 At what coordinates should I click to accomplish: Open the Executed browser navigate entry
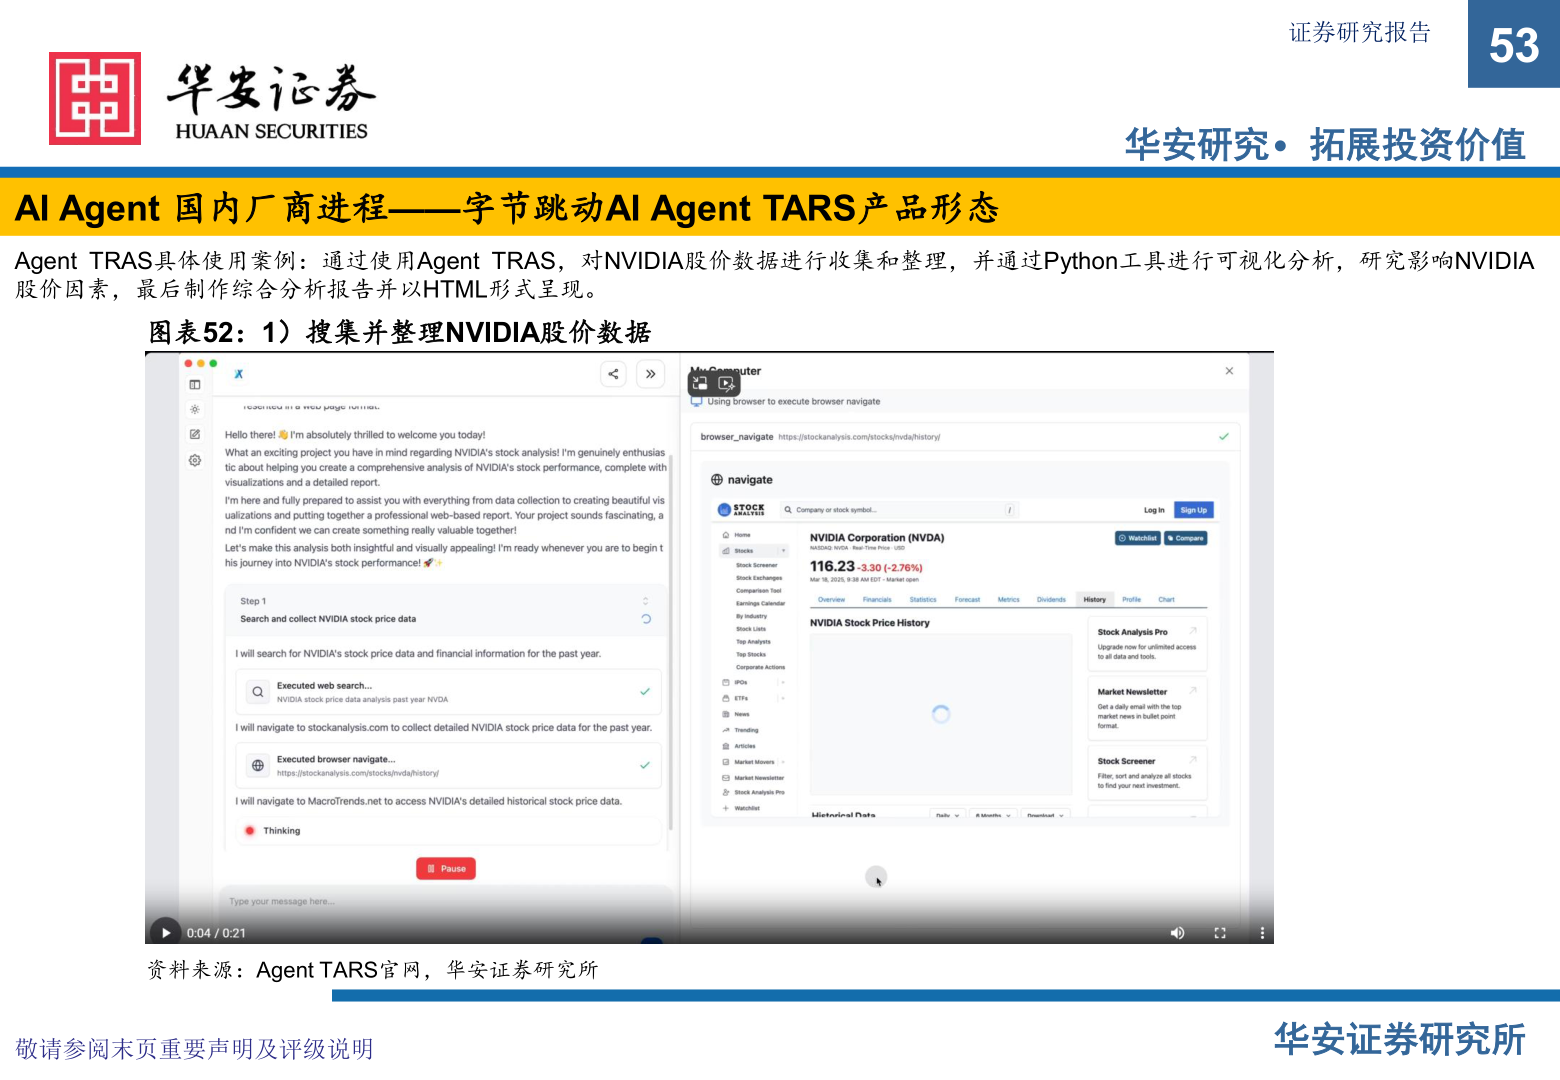point(448,766)
